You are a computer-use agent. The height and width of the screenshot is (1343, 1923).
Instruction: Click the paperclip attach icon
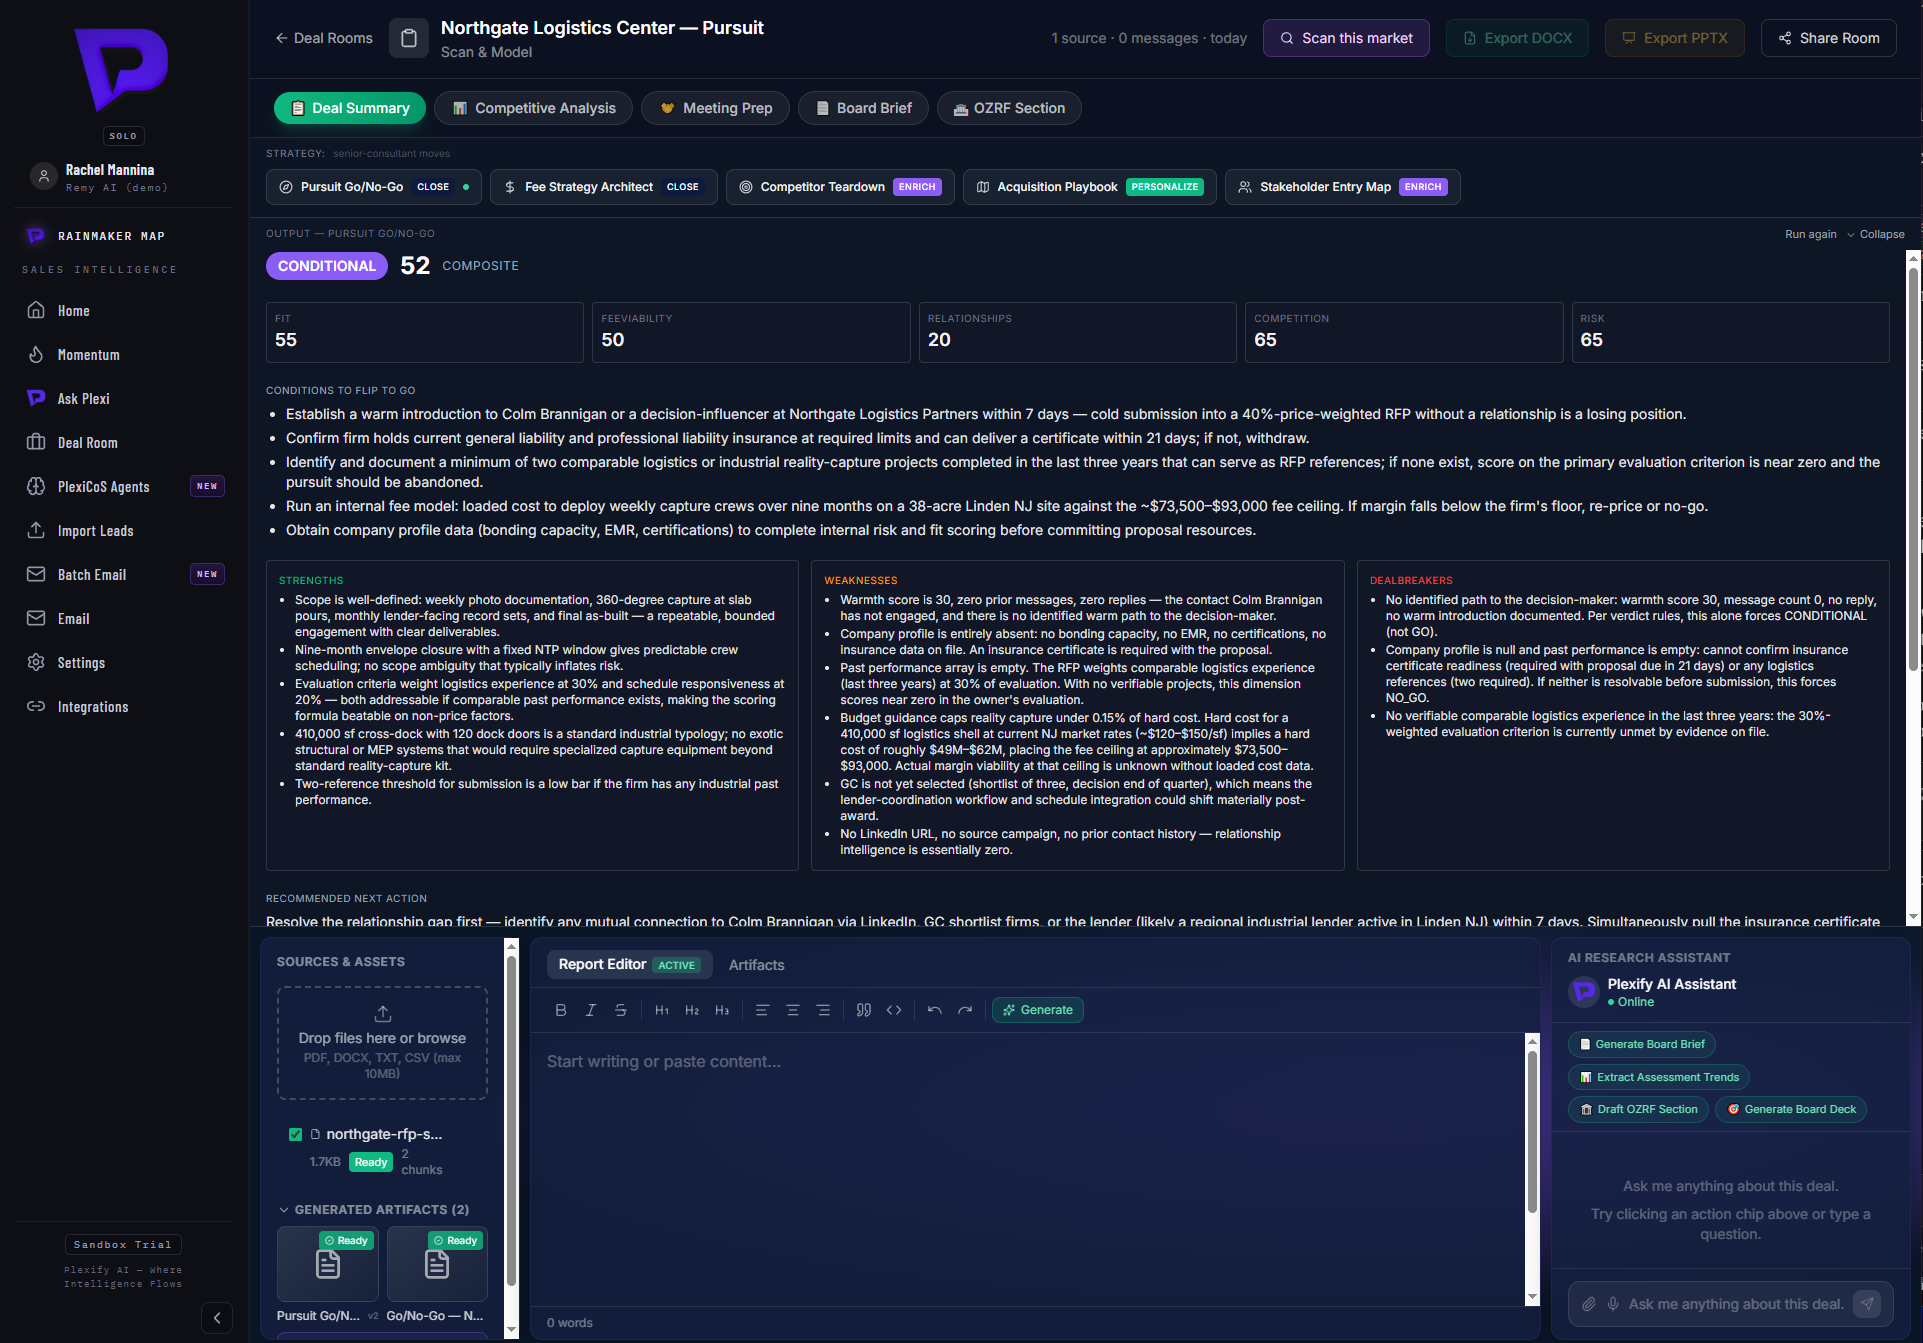(x=1589, y=1304)
